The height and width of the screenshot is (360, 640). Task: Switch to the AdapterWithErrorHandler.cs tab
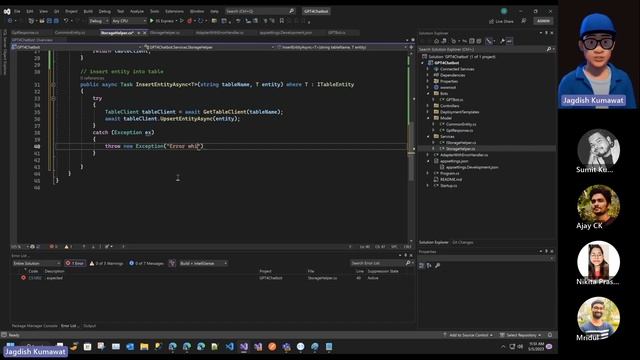point(220,33)
